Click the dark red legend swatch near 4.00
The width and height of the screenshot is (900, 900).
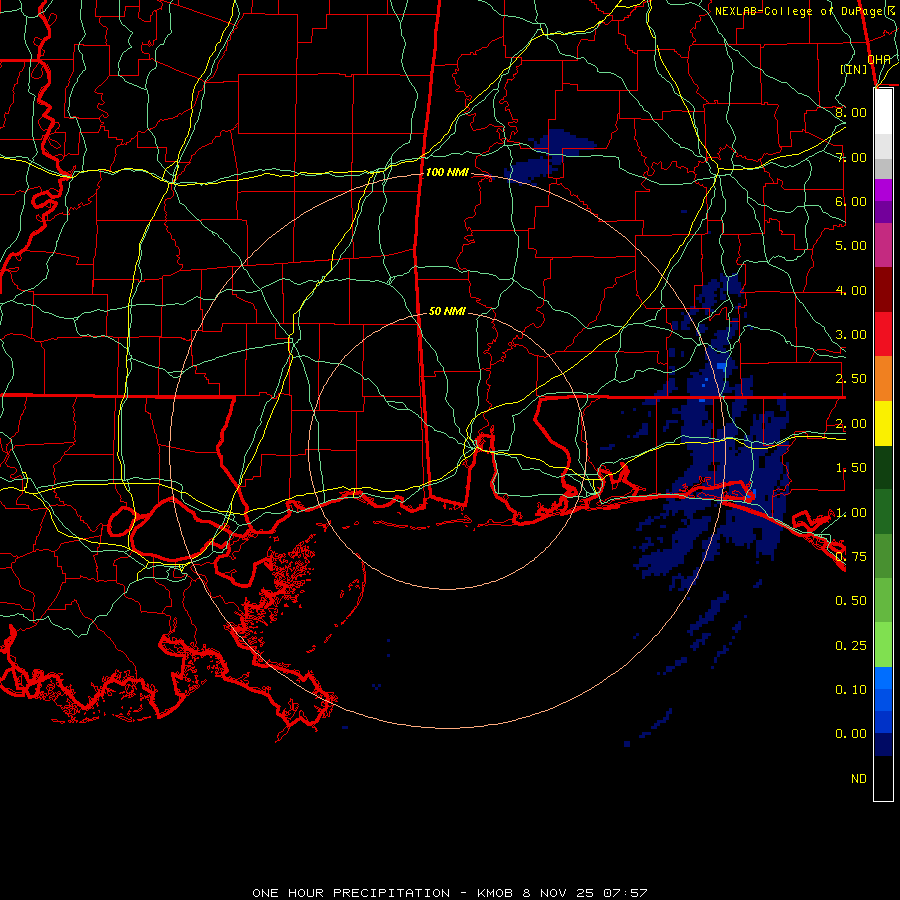(x=883, y=290)
